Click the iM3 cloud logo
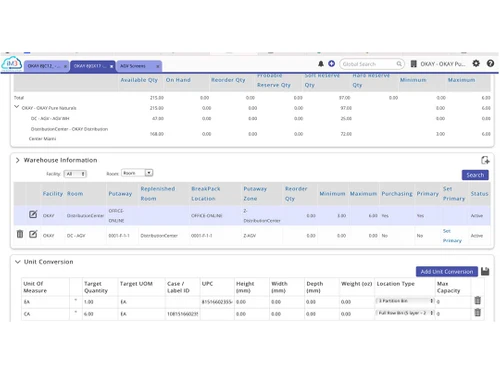The image size is (500, 375). [12, 63]
